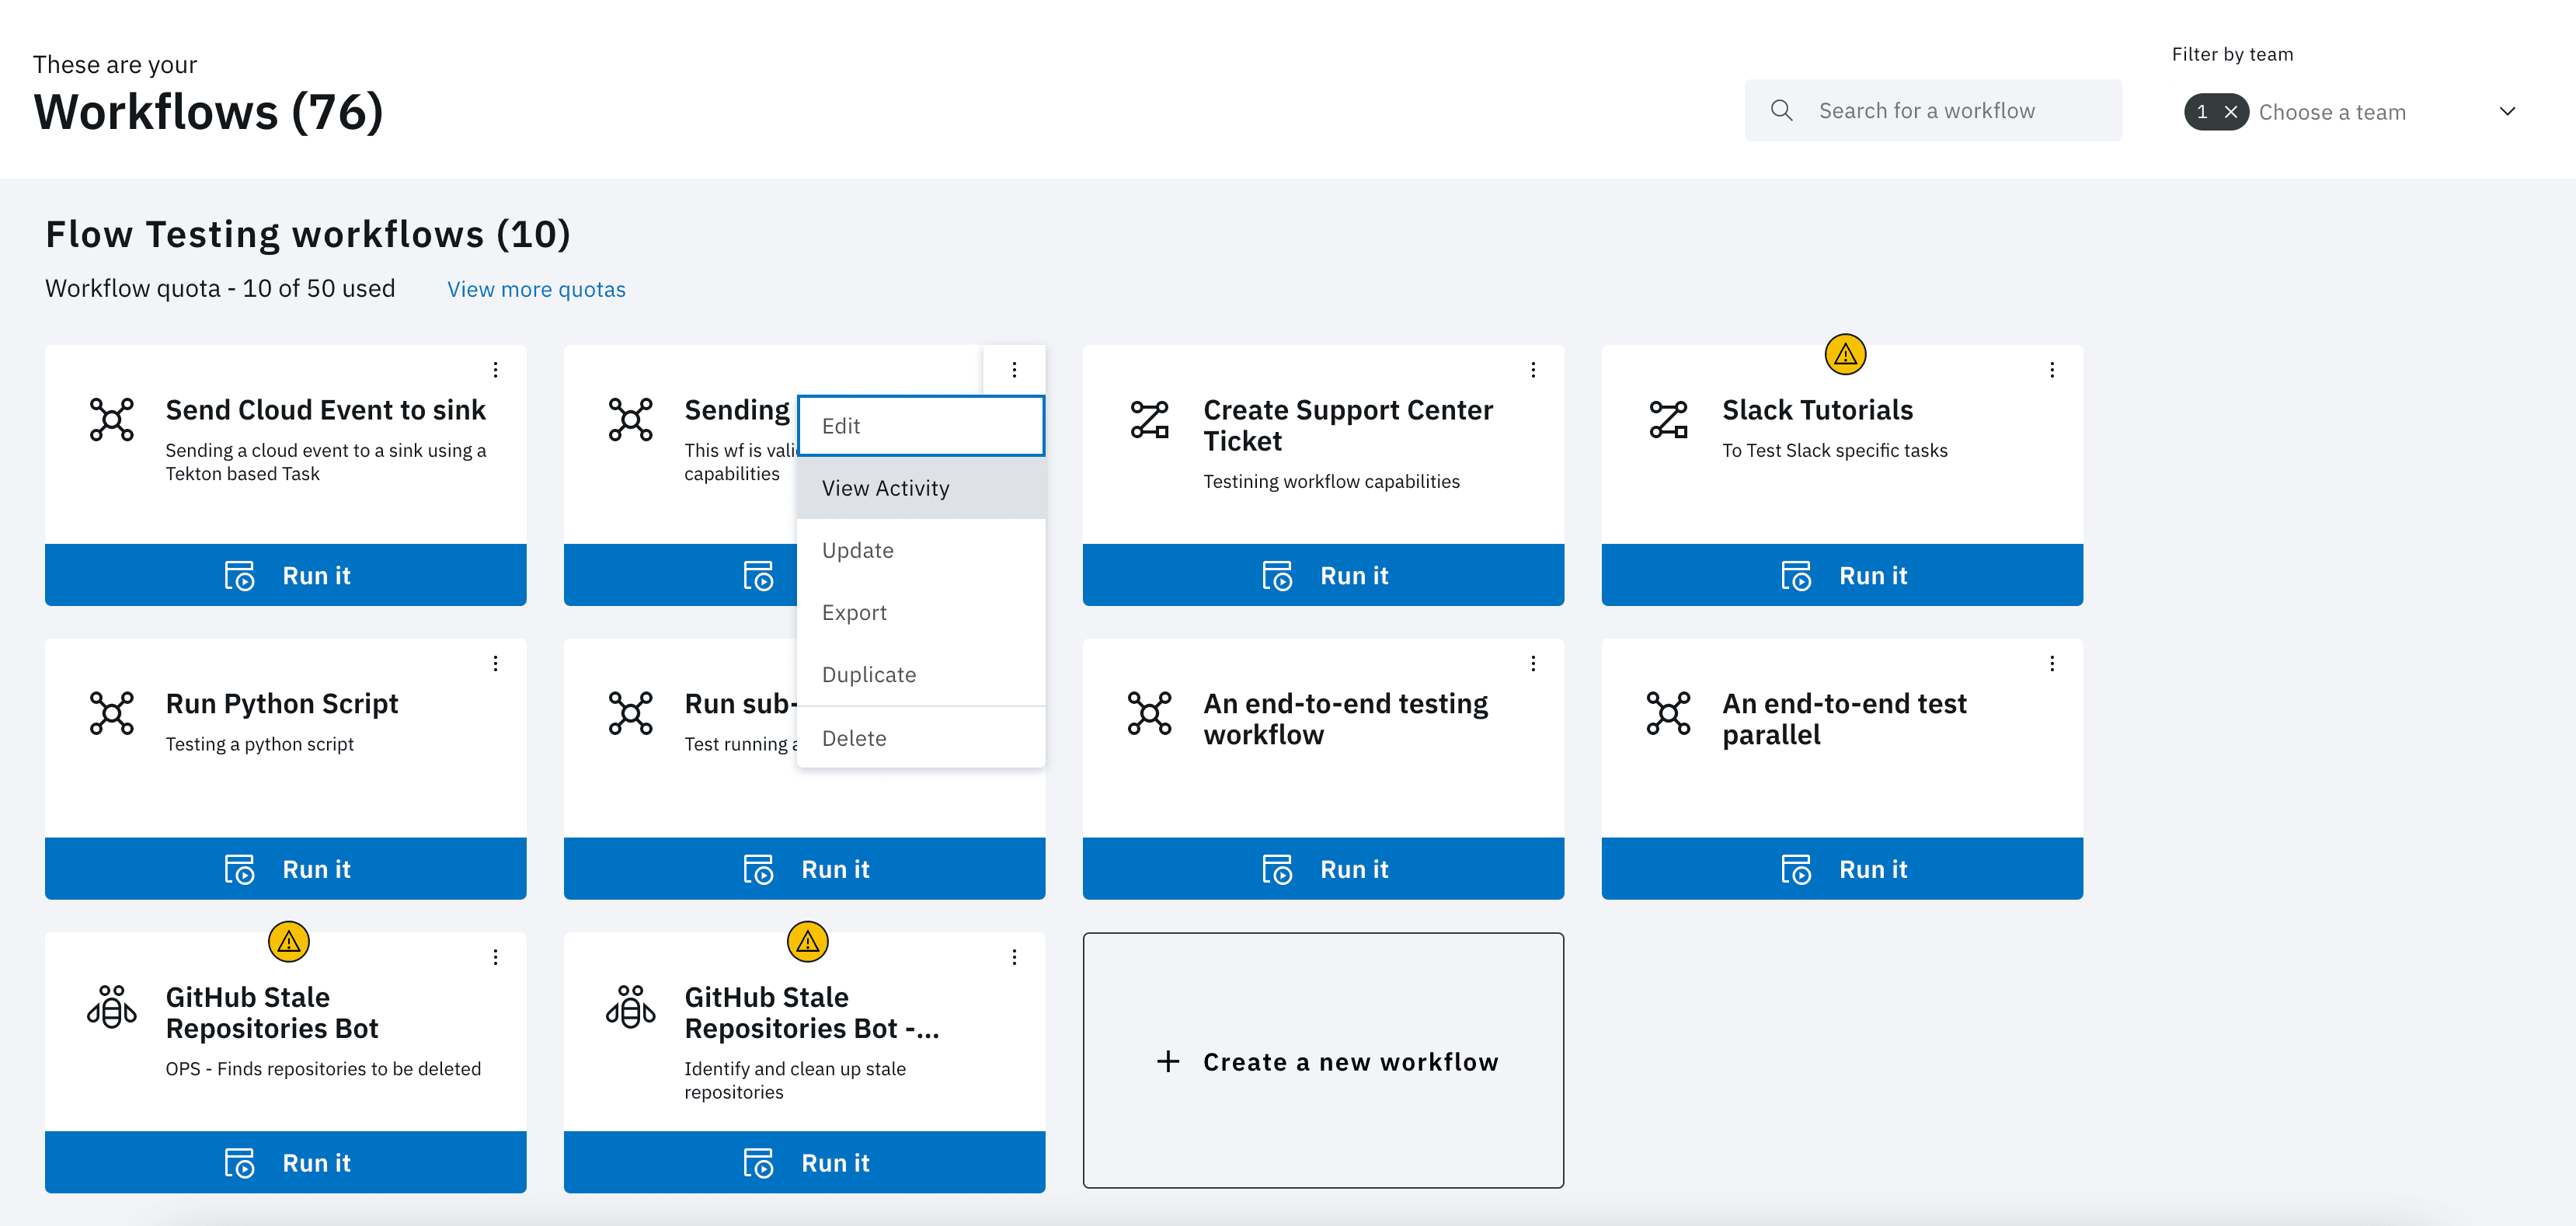Click 'OPS - Finds repositories to be deleted' text
This screenshot has height=1226, width=2576.
(323, 1069)
